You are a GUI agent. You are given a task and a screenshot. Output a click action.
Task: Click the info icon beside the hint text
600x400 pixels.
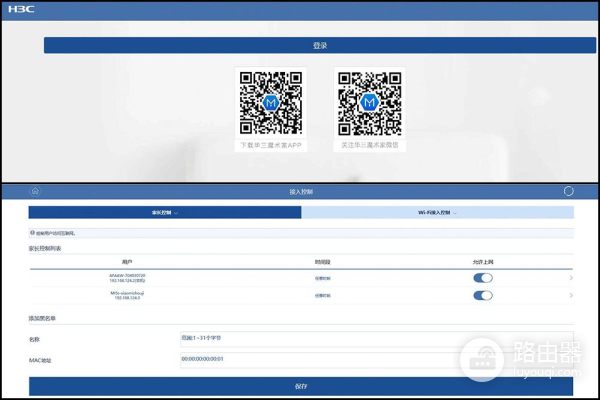coord(33,233)
